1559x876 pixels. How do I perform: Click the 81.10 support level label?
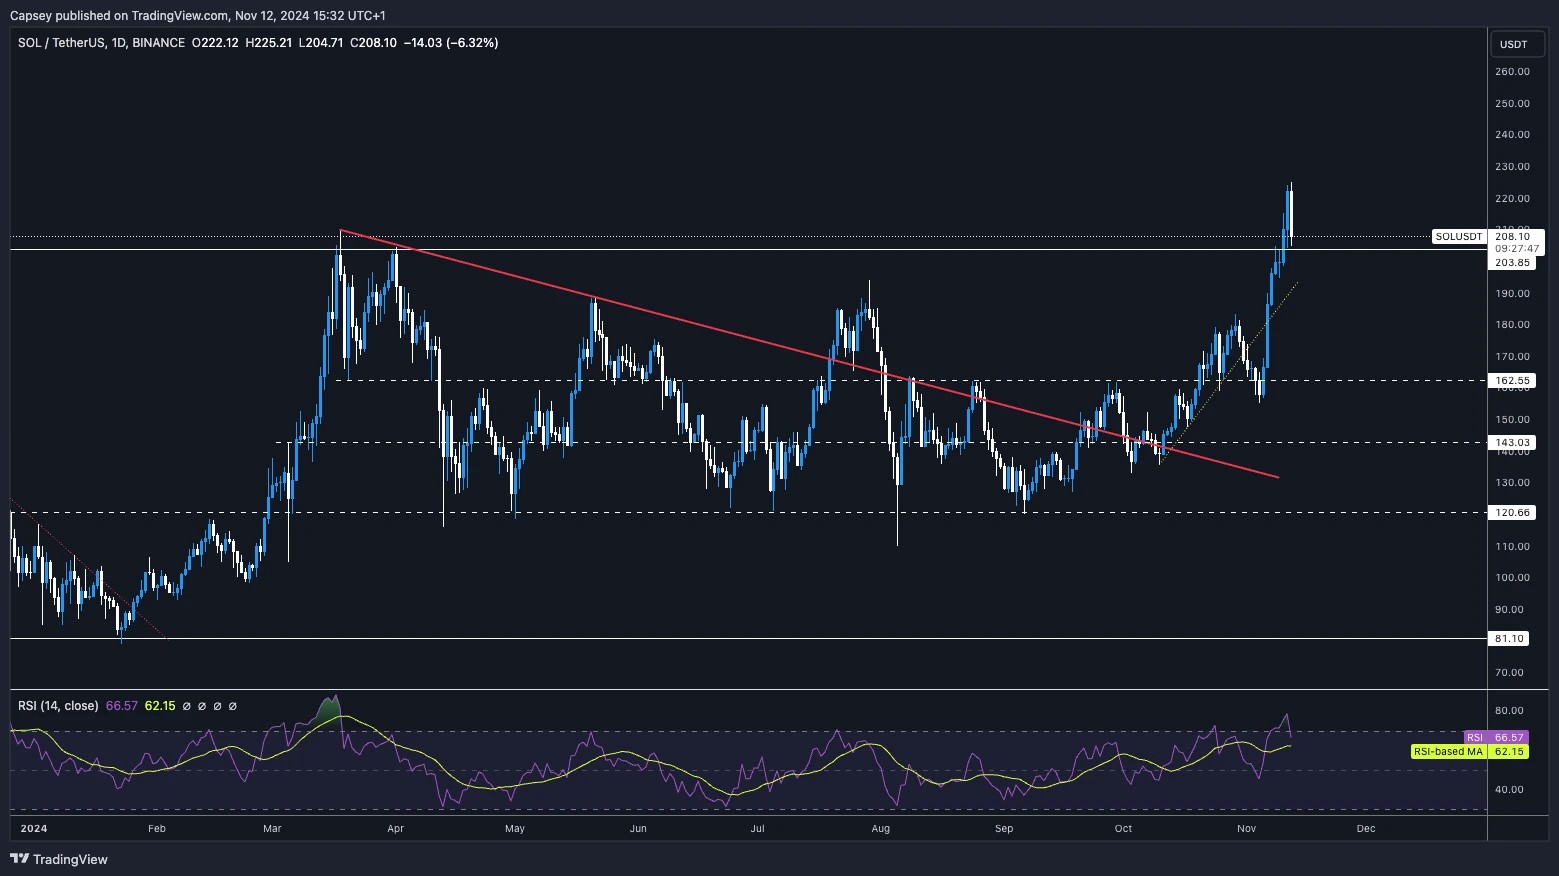(1510, 637)
